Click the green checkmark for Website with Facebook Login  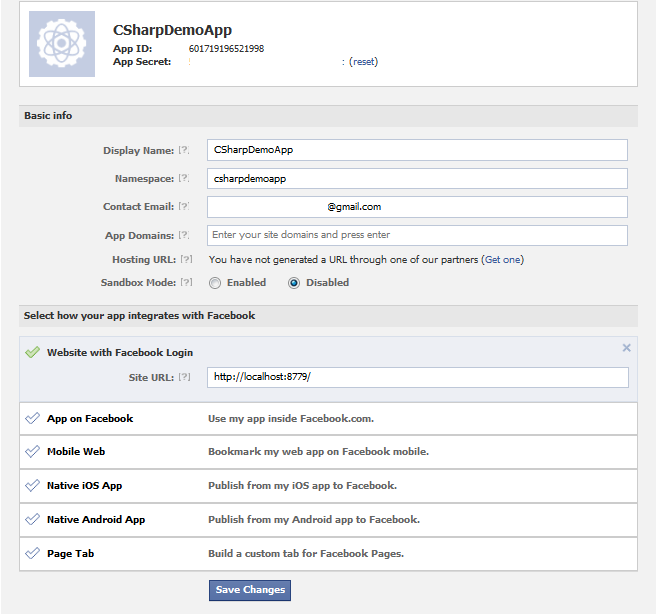pyautogui.click(x=32, y=352)
